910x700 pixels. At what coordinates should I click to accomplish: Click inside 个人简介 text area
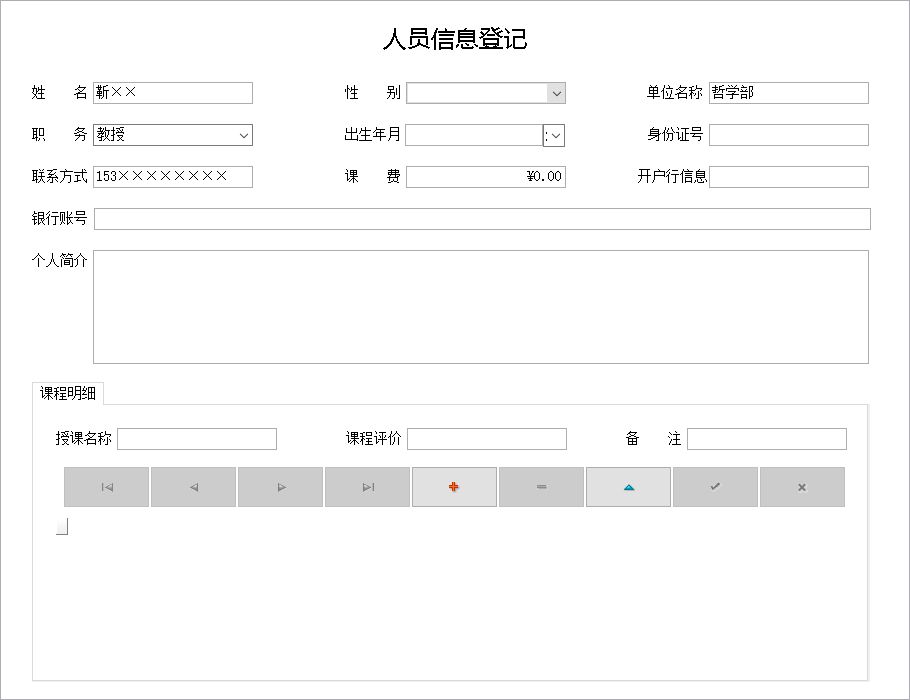(x=481, y=307)
